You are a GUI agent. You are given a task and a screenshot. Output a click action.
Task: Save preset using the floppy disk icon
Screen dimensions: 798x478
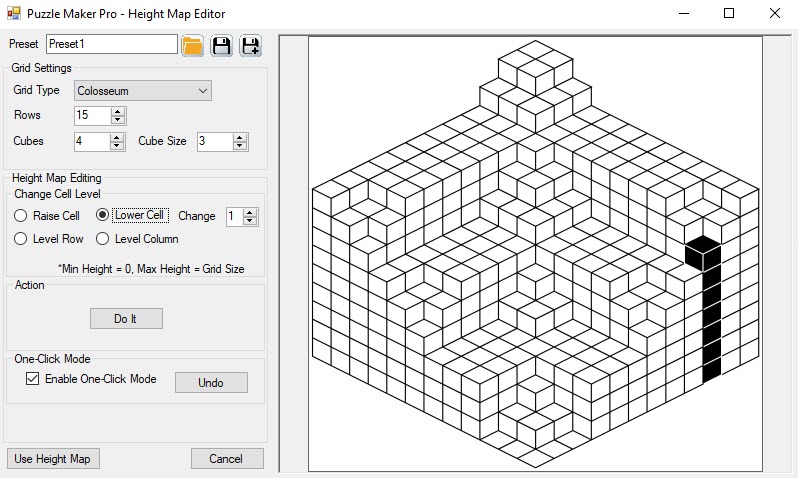(x=222, y=45)
